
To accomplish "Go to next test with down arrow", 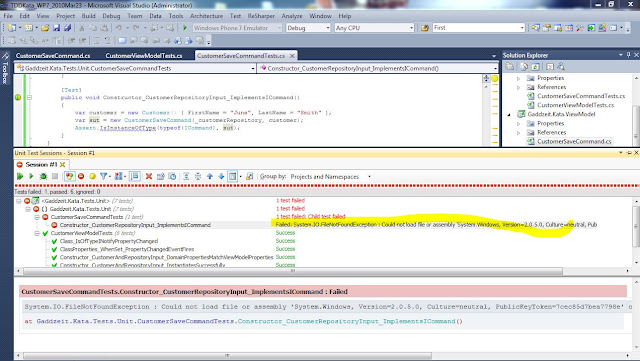I will click(x=221, y=176).
